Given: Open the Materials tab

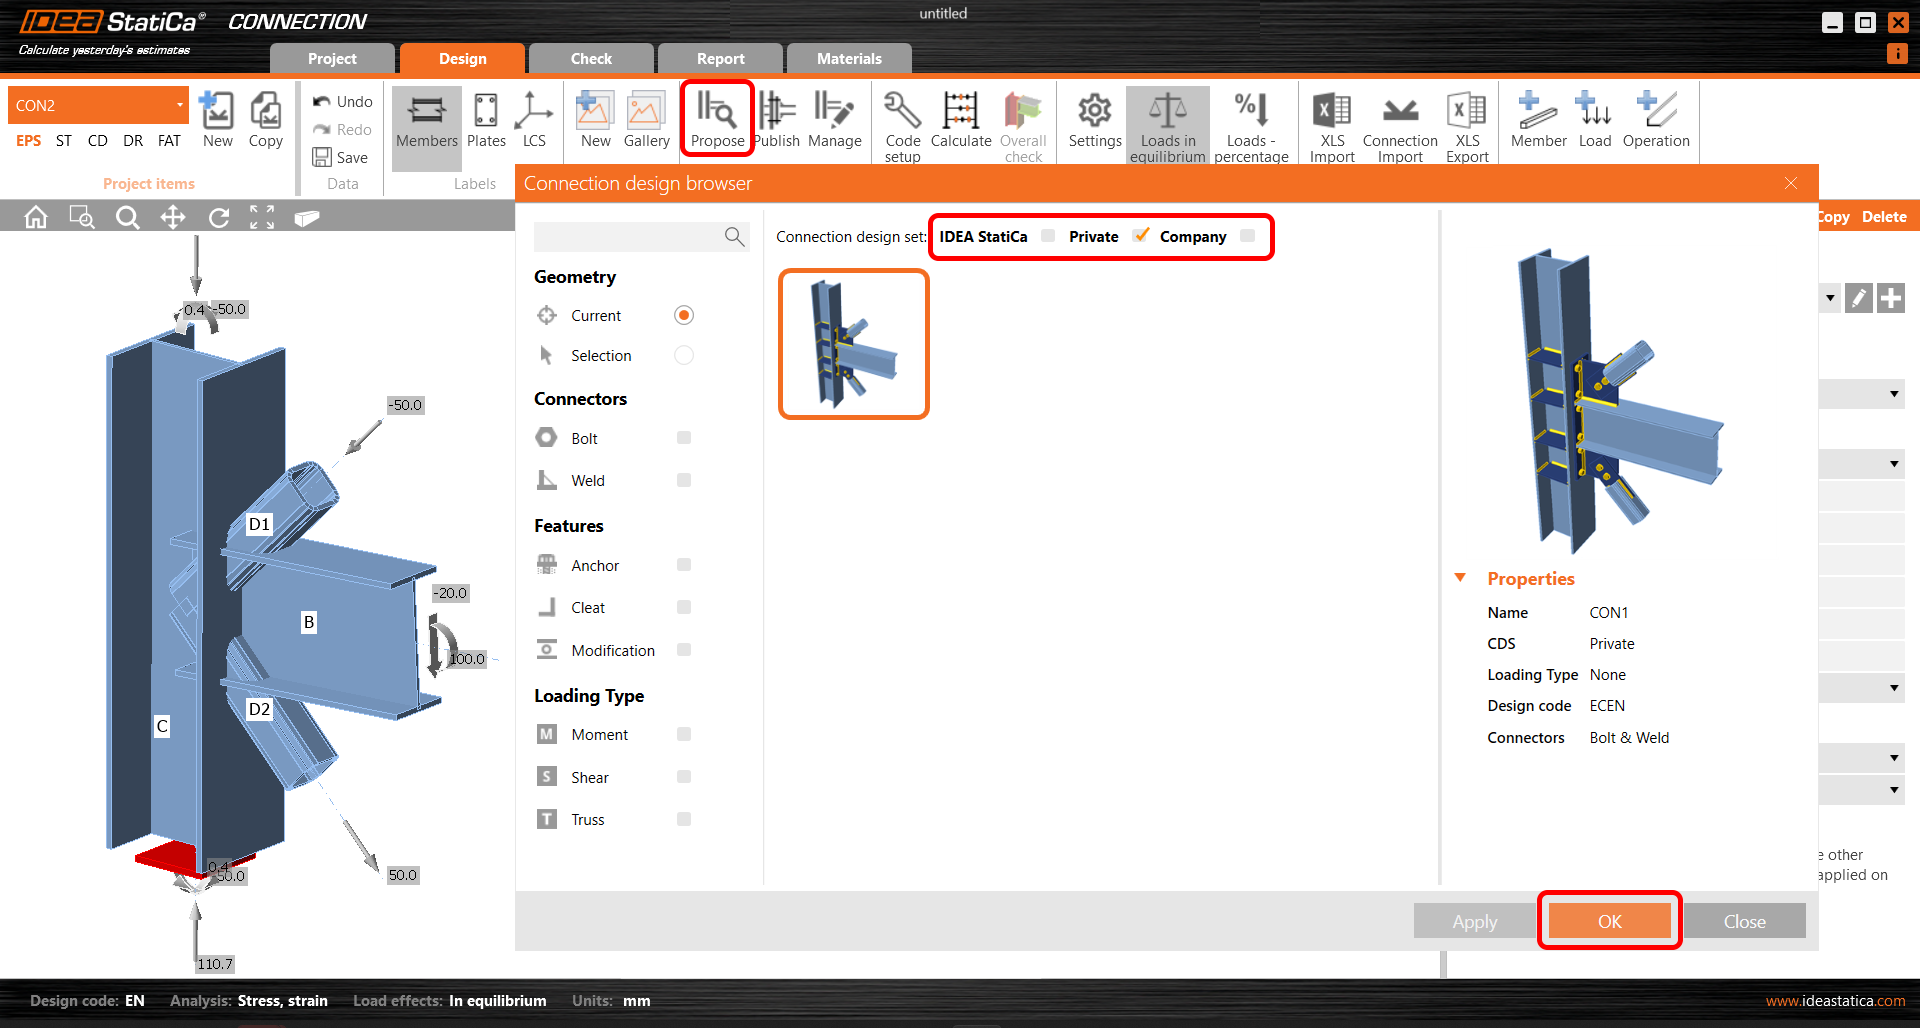Looking at the screenshot, I should point(849,59).
